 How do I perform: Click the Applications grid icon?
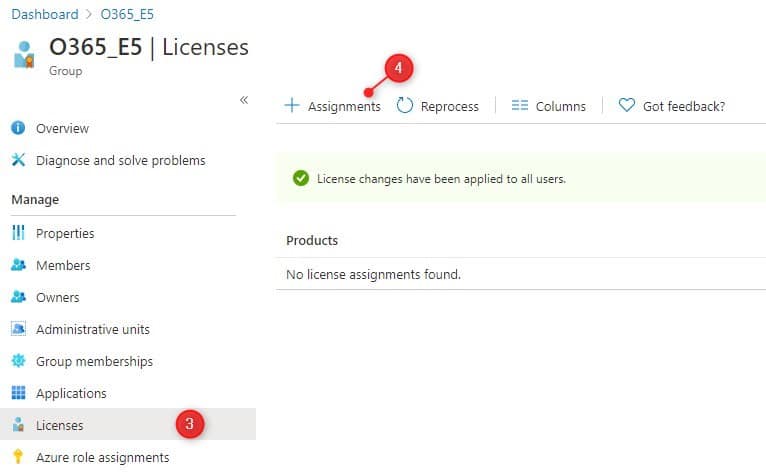click(x=18, y=392)
